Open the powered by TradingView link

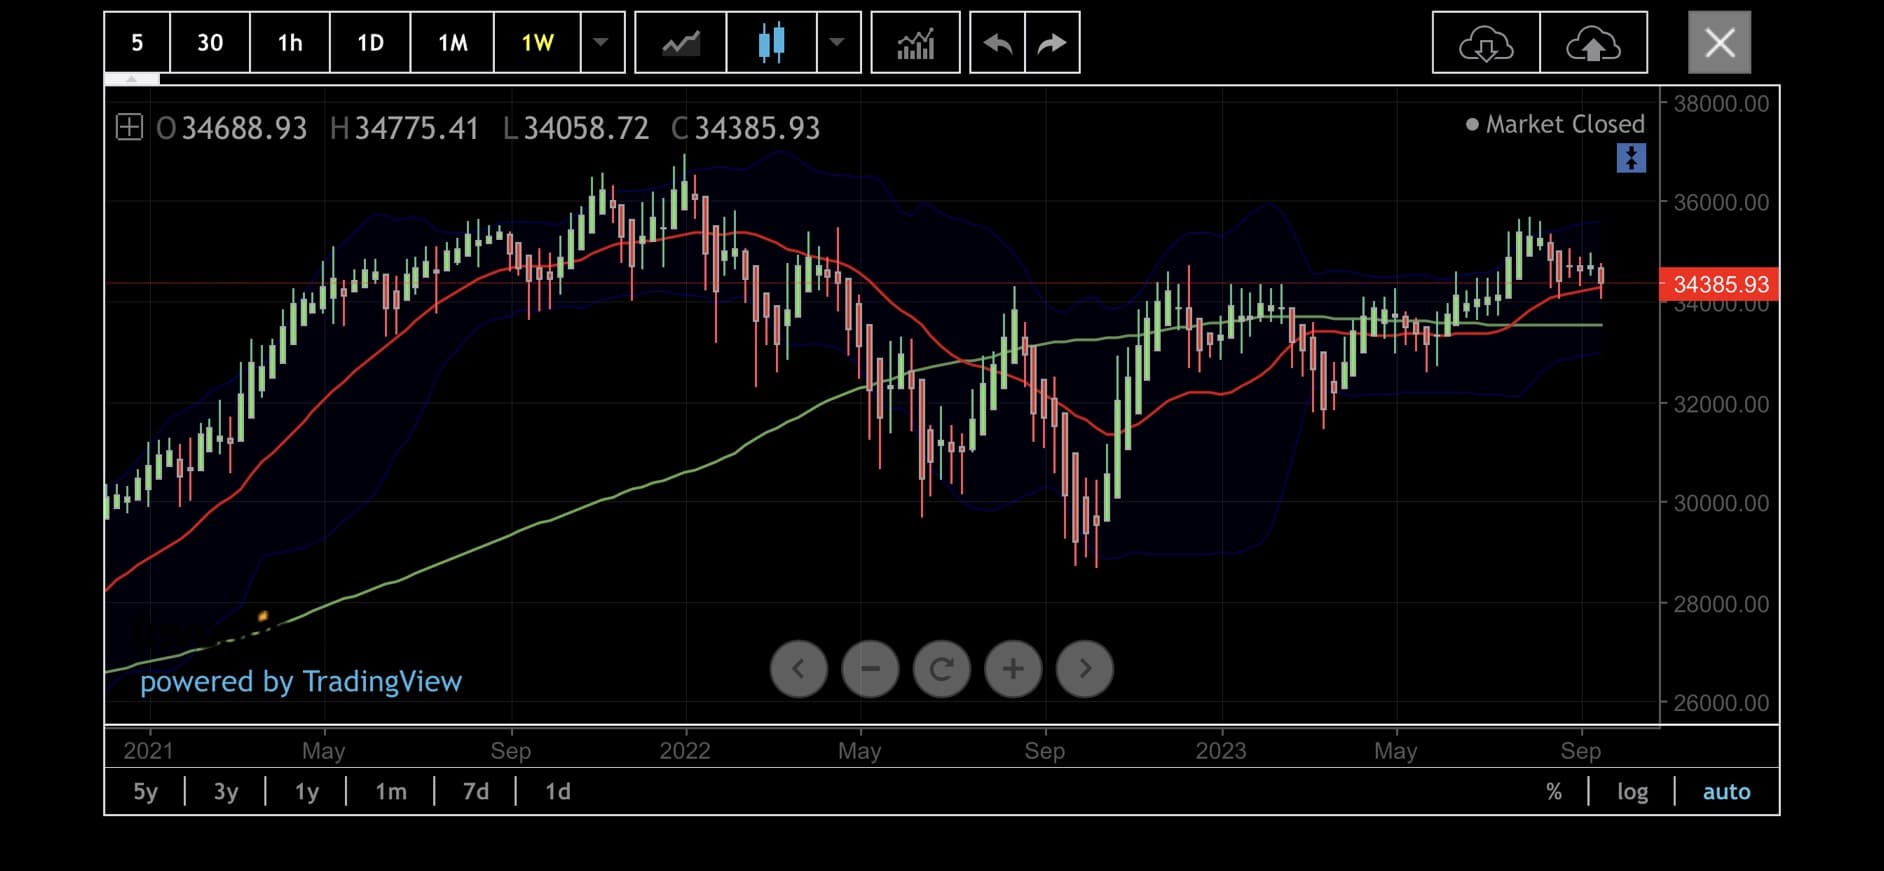click(x=300, y=682)
